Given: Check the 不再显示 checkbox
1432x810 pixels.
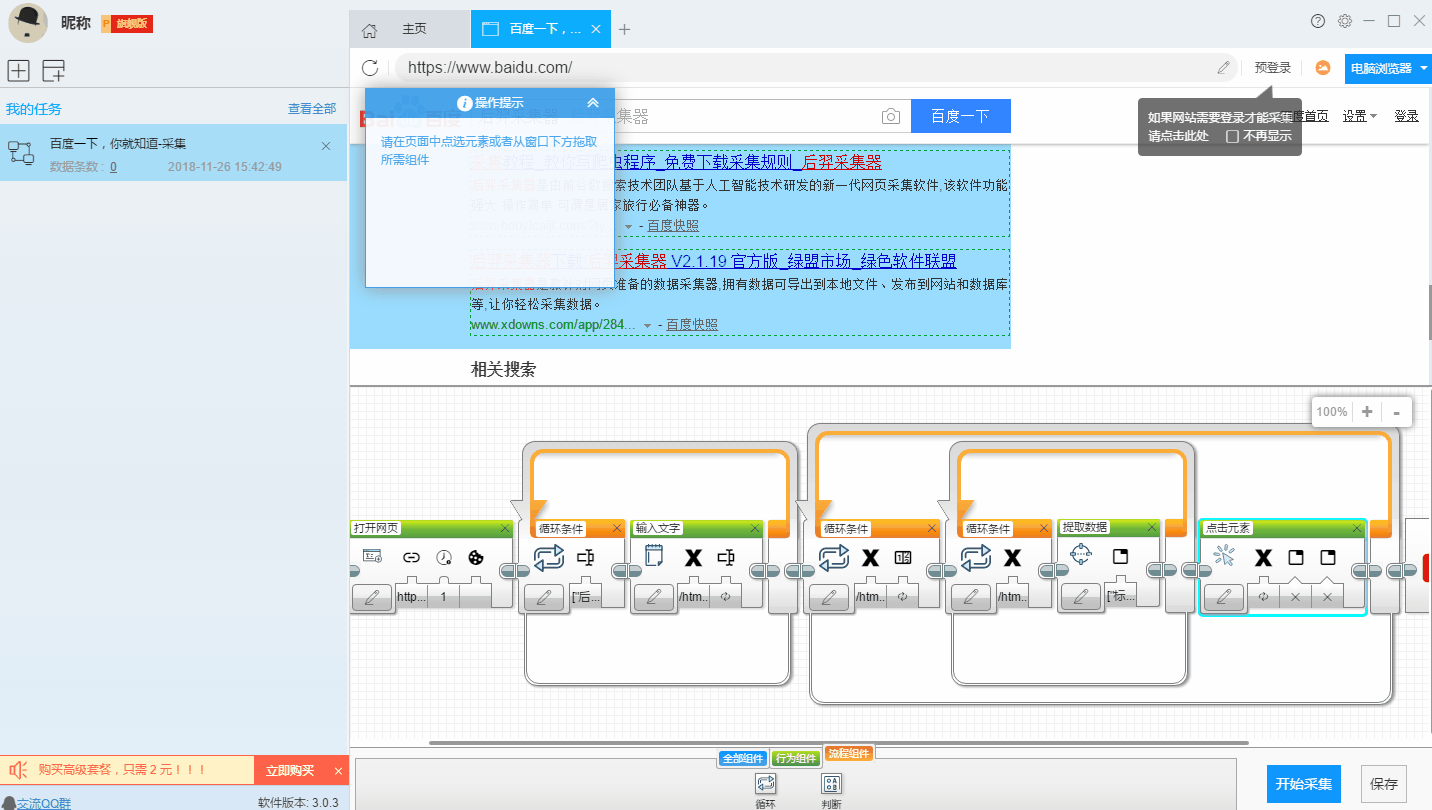Looking at the screenshot, I should (1233, 136).
